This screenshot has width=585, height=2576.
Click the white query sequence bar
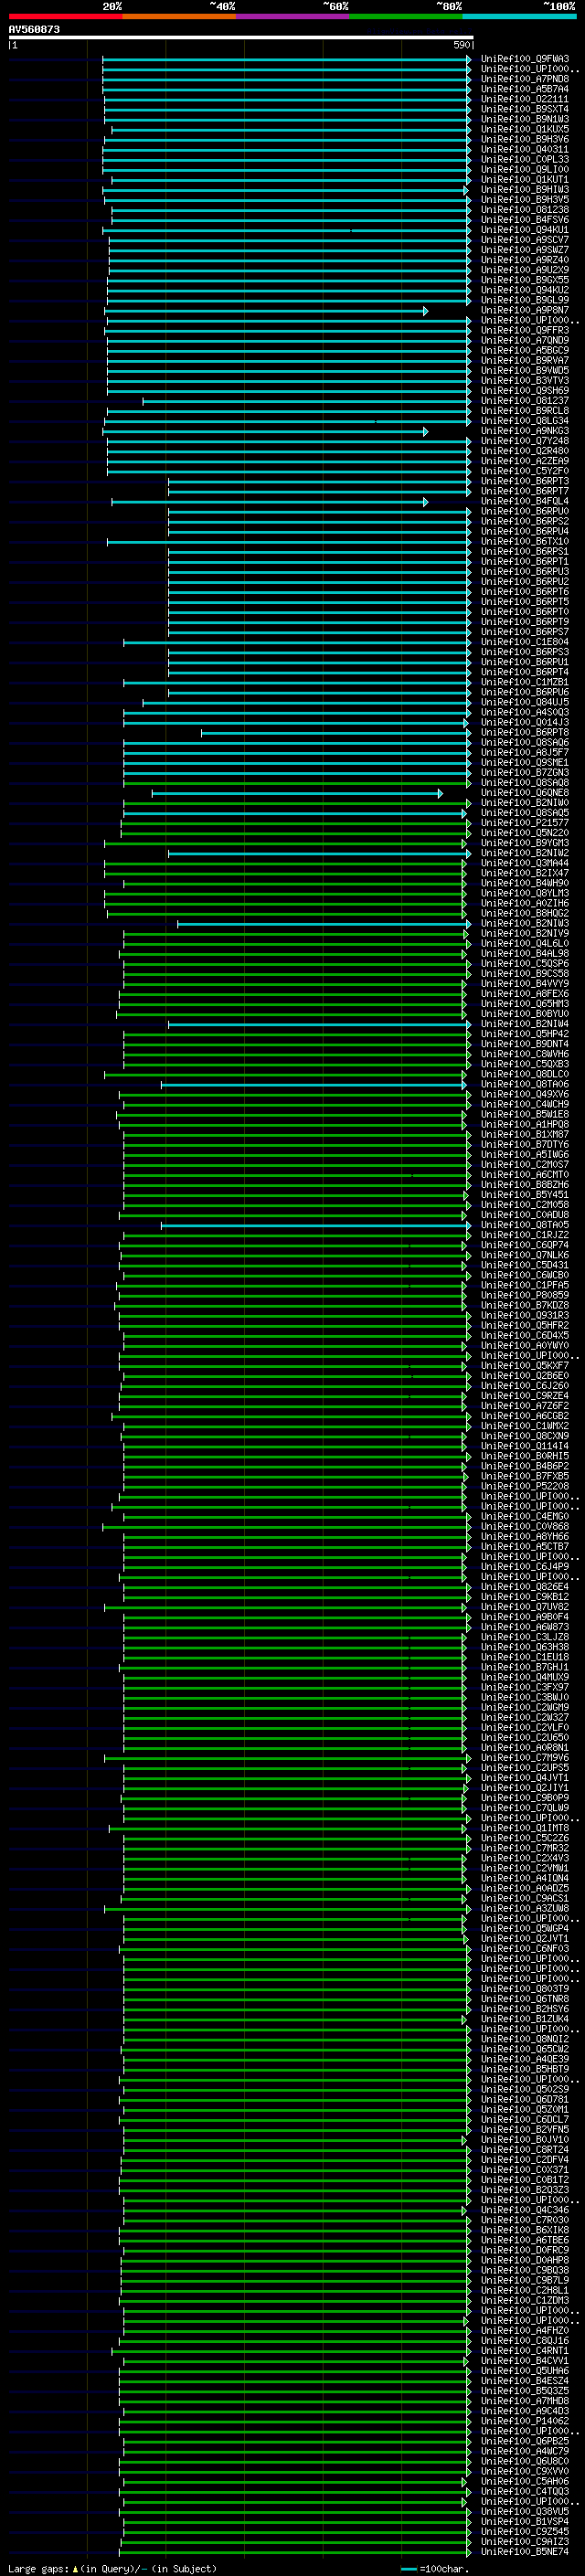pos(240,38)
